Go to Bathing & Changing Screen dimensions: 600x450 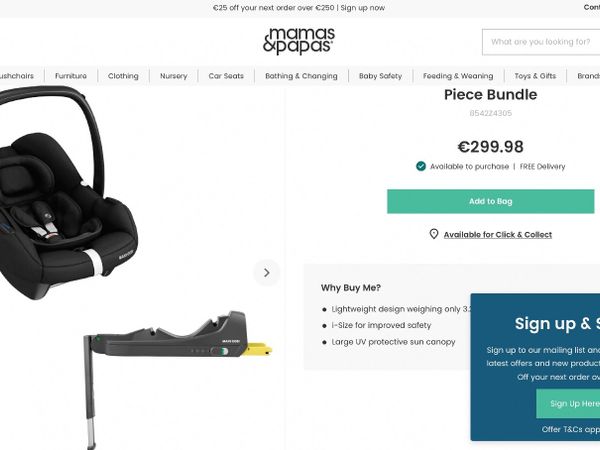[302, 76]
